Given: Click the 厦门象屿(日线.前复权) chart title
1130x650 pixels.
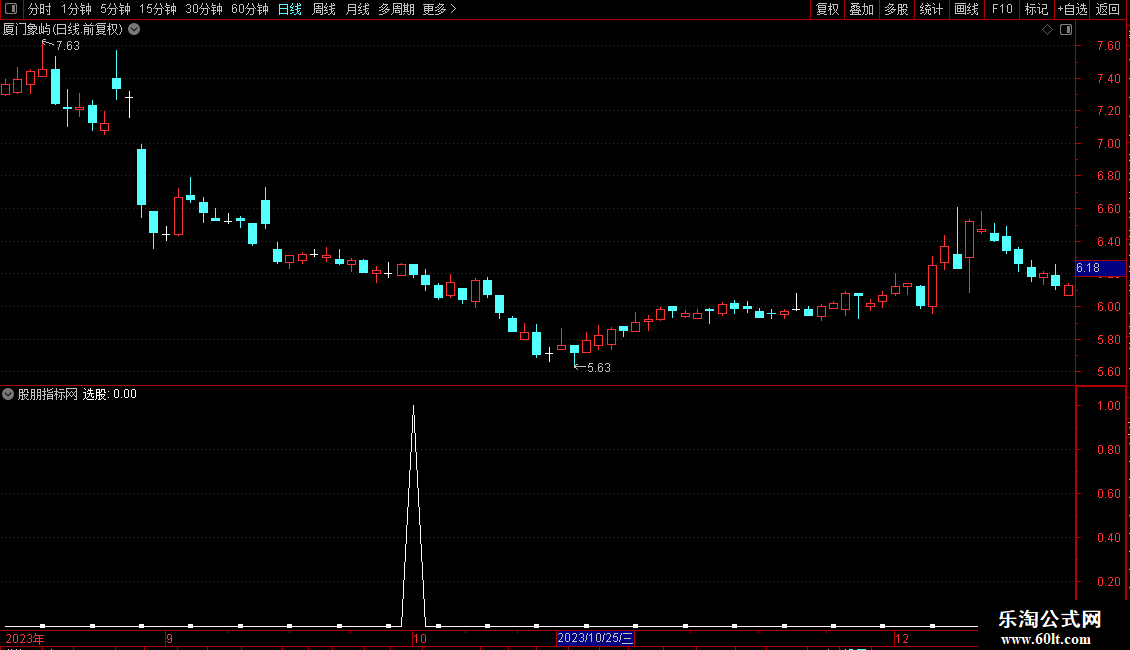Looking at the screenshot, I should [x=63, y=30].
